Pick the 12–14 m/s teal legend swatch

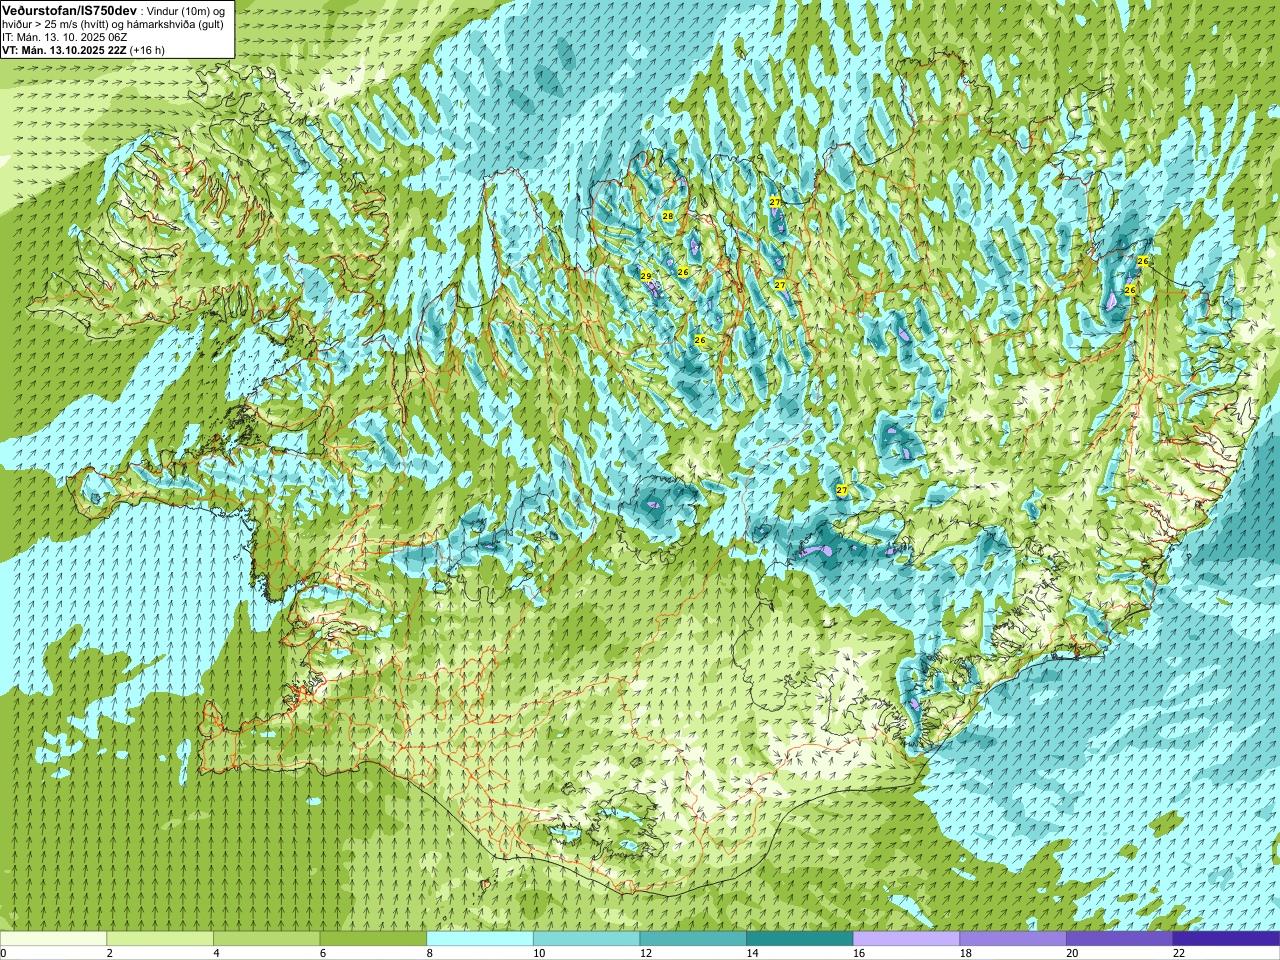[693, 939]
